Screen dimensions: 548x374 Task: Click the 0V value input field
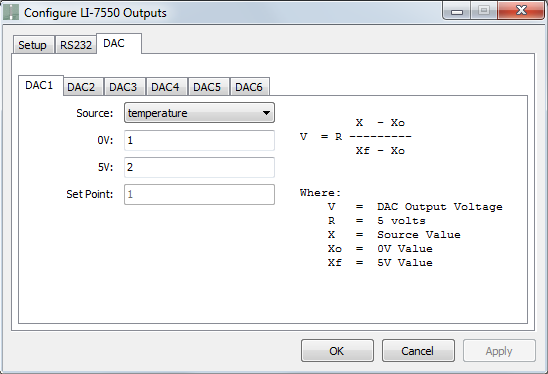[x=199, y=141]
